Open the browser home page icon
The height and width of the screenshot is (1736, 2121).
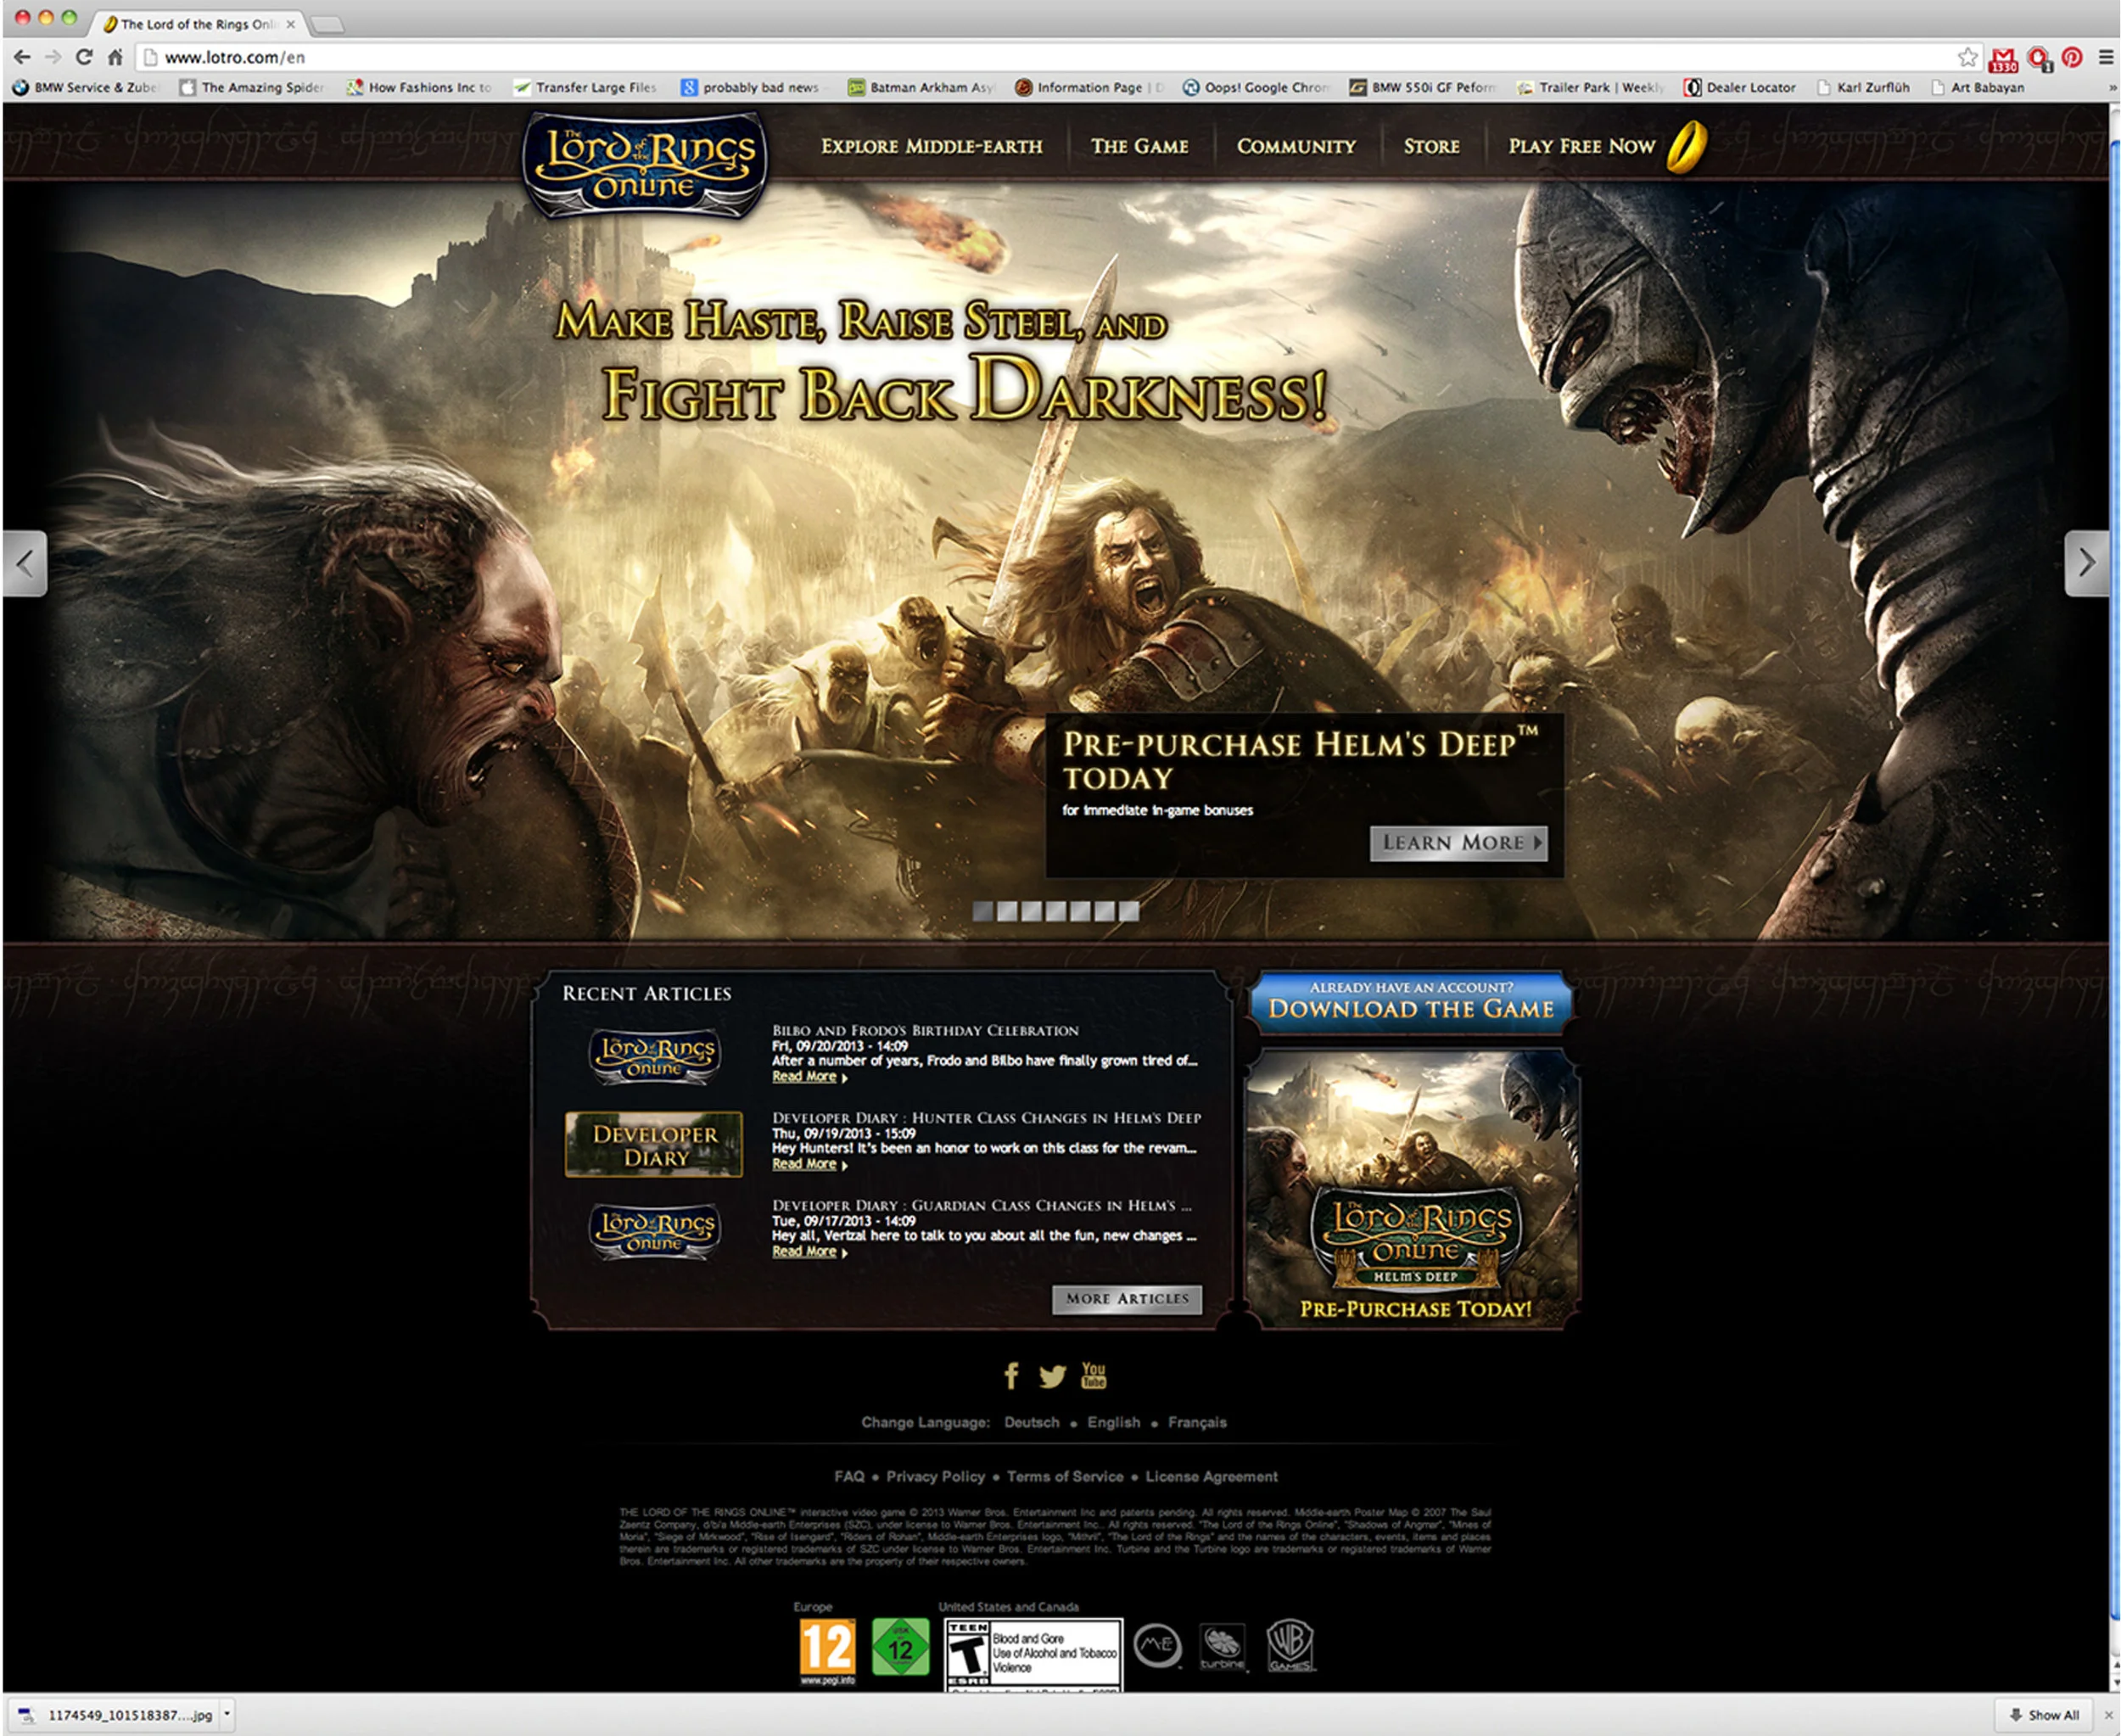coord(115,57)
